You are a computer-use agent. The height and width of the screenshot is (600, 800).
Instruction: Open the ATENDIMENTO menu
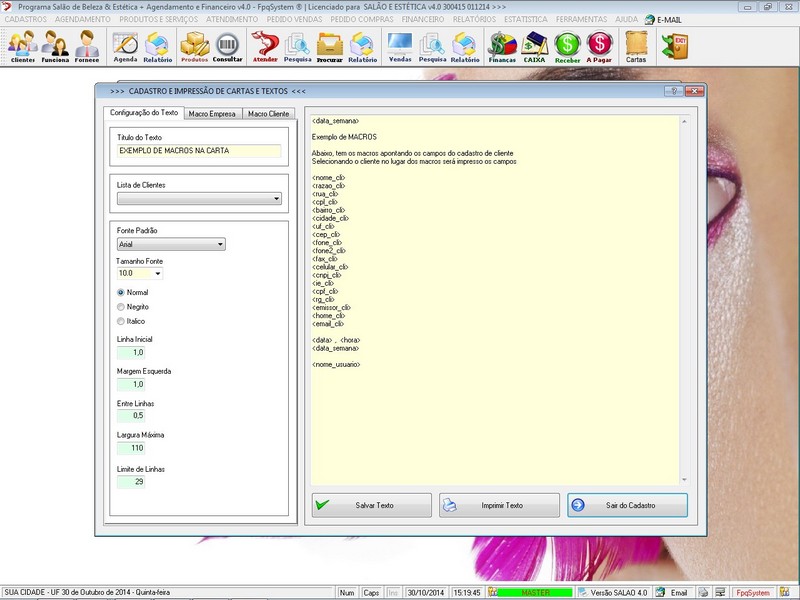(232, 19)
